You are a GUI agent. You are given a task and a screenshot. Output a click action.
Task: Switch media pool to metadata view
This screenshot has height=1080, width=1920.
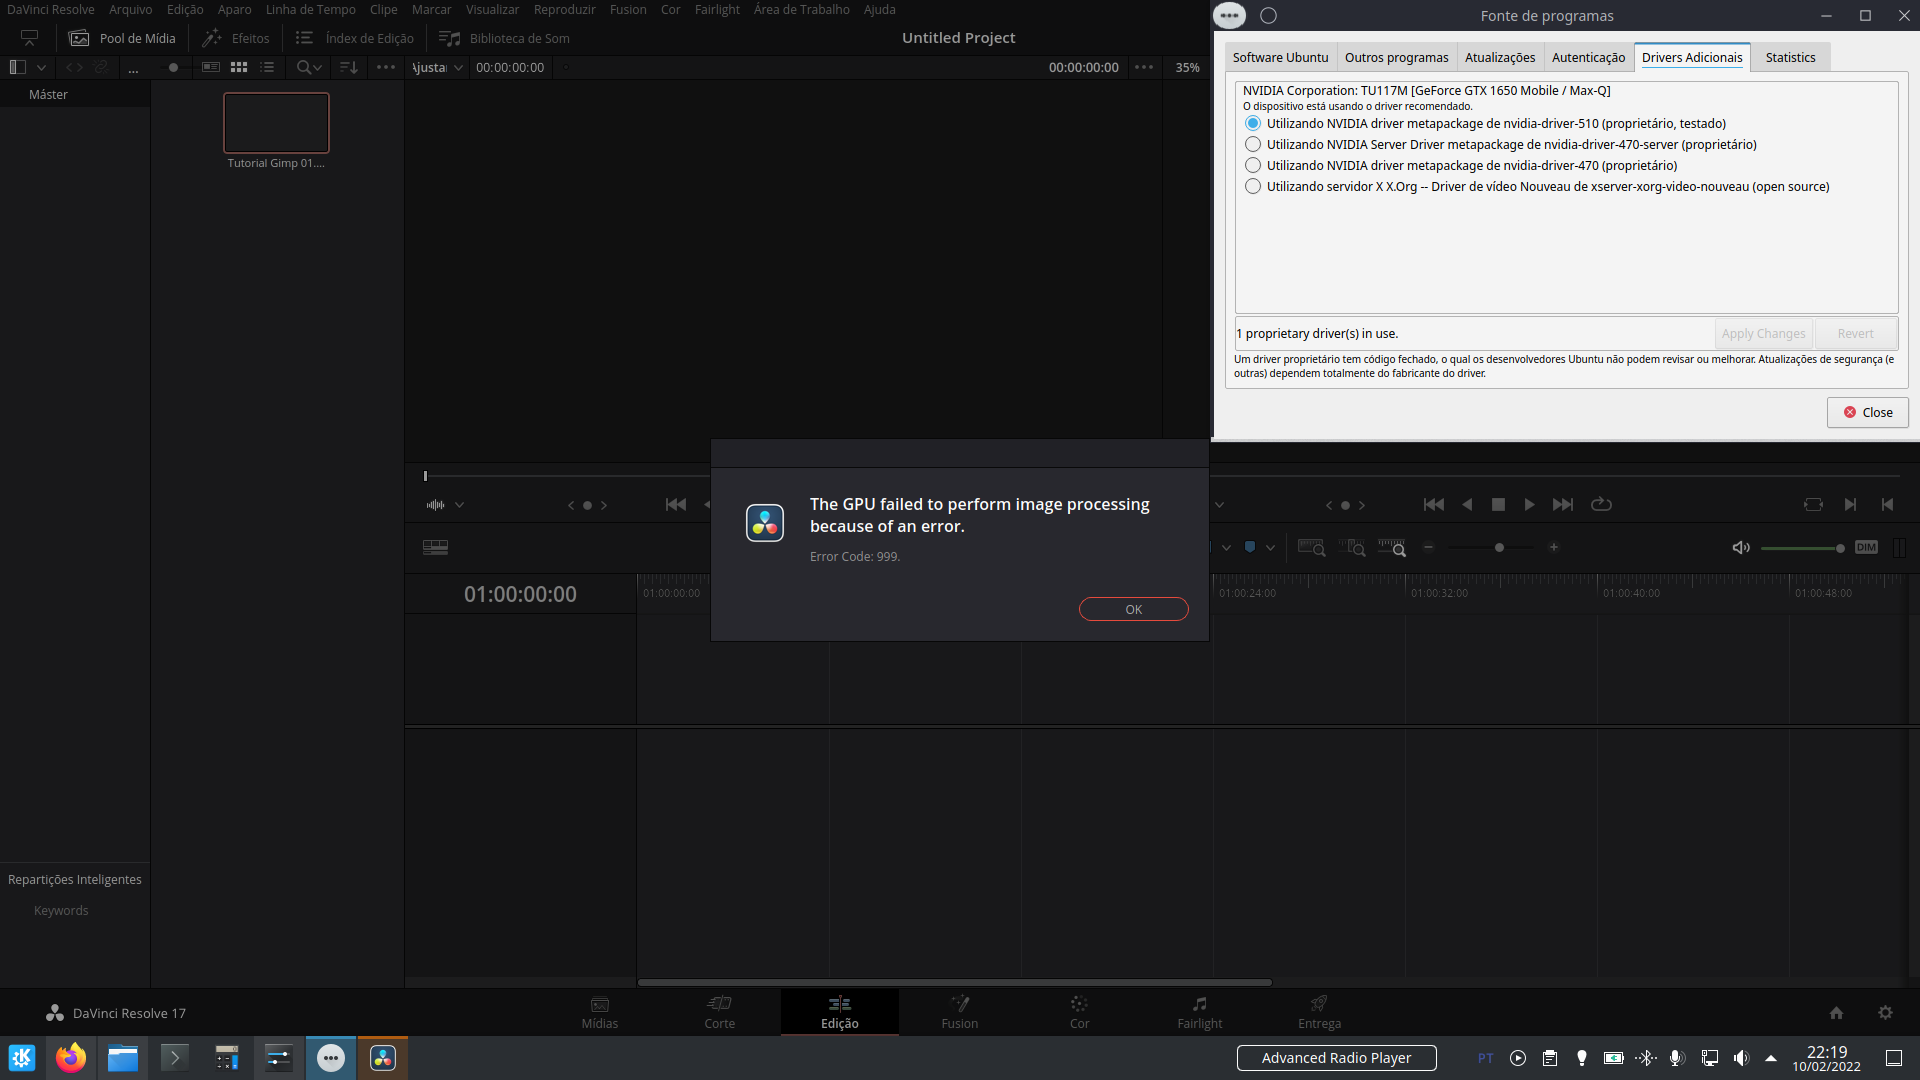click(210, 67)
